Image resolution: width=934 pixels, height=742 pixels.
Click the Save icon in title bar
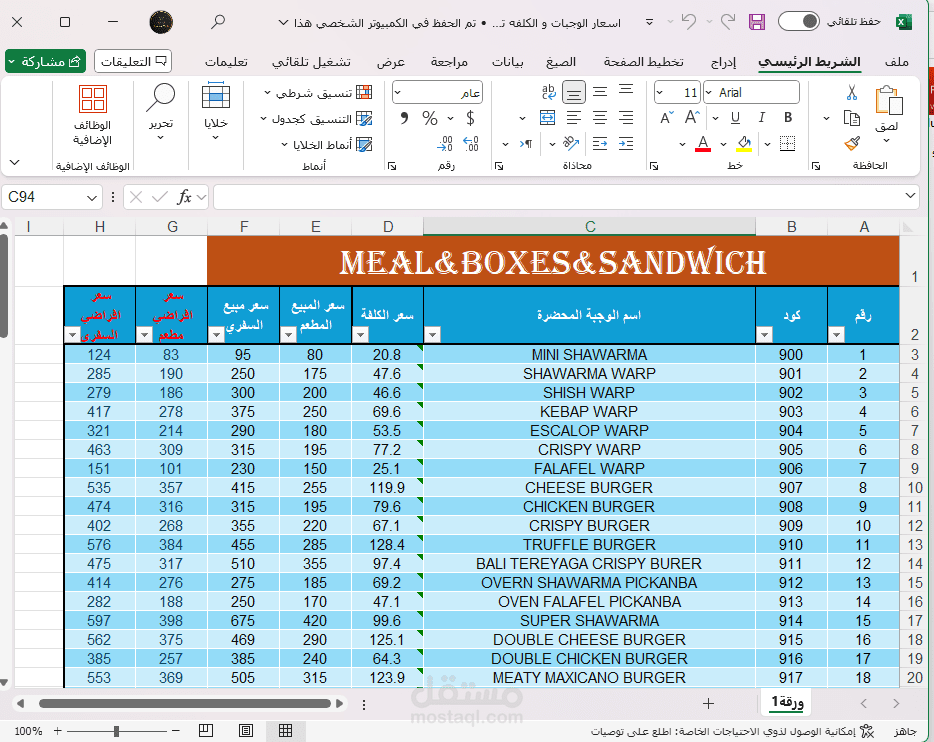coord(756,23)
